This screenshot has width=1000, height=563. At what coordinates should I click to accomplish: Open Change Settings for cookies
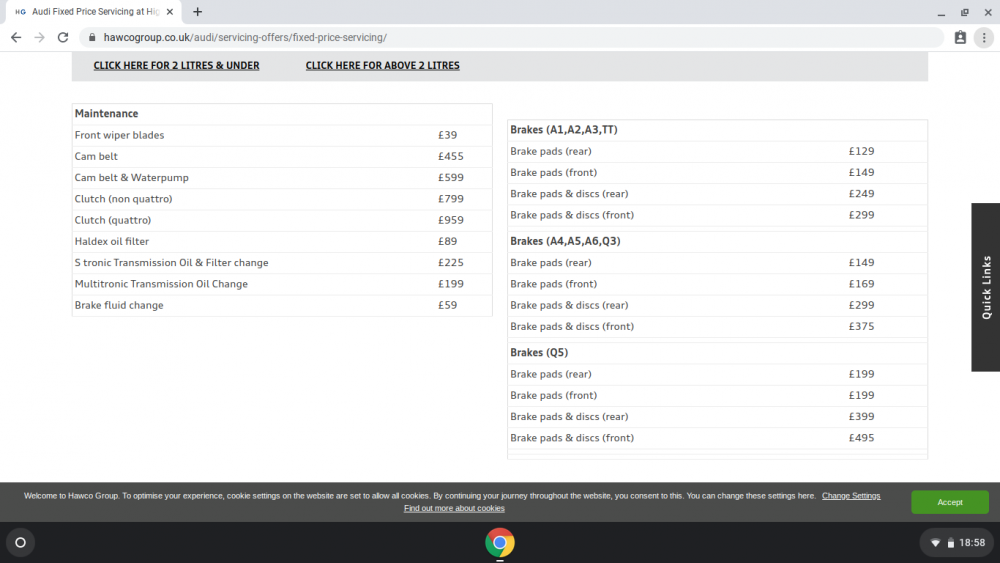(851, 496)
